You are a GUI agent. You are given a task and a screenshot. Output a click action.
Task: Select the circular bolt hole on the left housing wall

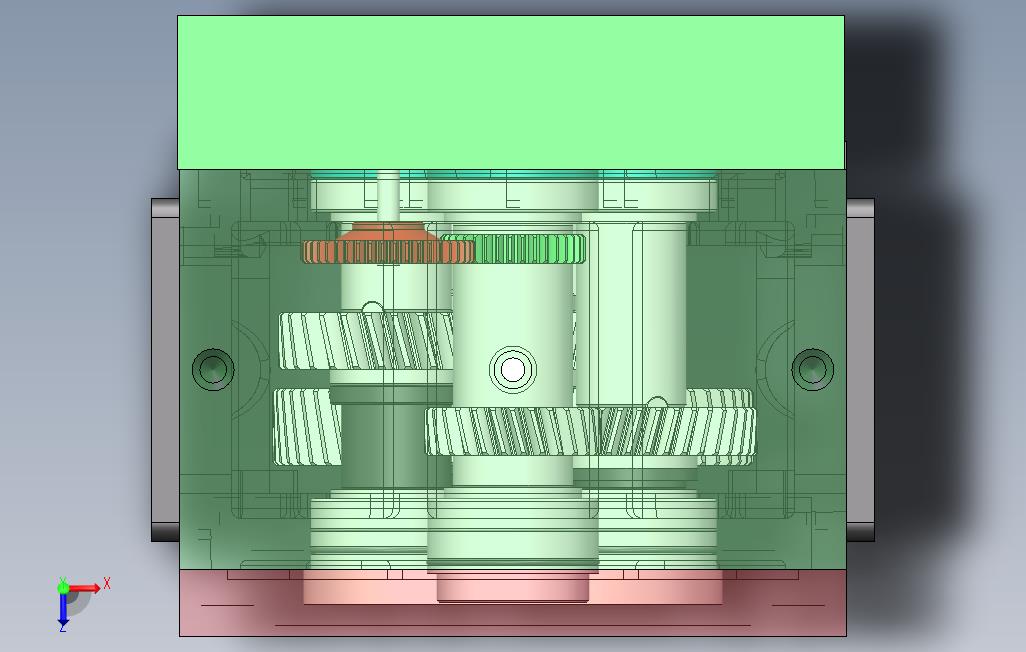pyautogui.click(x=213, y=369)
